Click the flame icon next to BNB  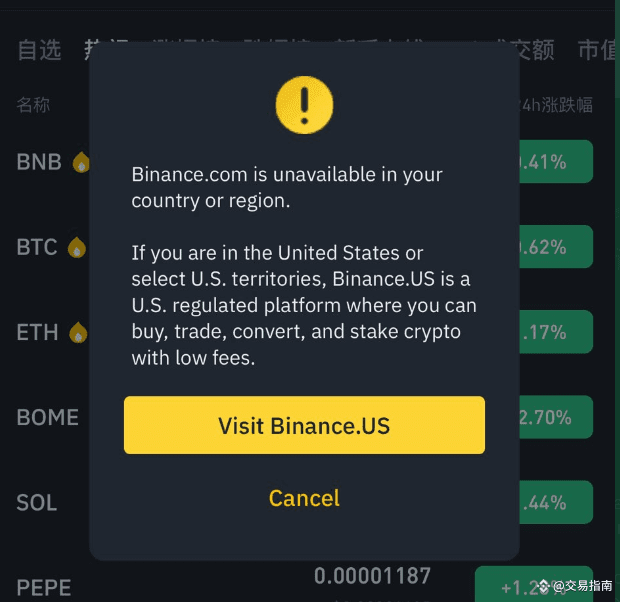[81, 162]
